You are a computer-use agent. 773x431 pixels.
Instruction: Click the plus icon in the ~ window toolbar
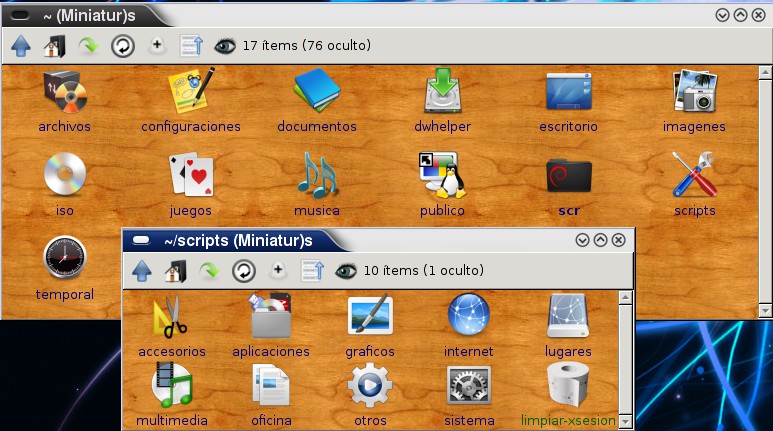tap(157, 45)
